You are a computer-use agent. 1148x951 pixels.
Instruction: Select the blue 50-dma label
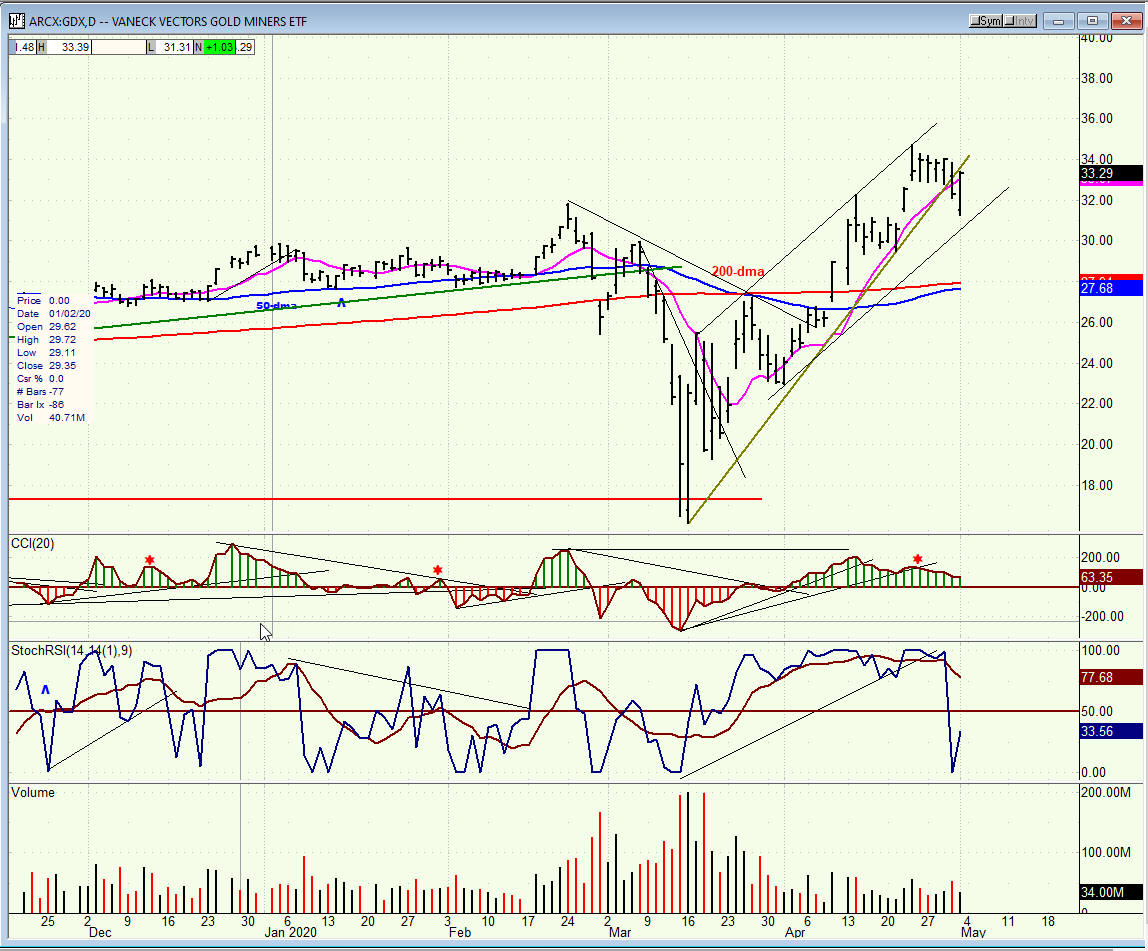pos(276,306)
